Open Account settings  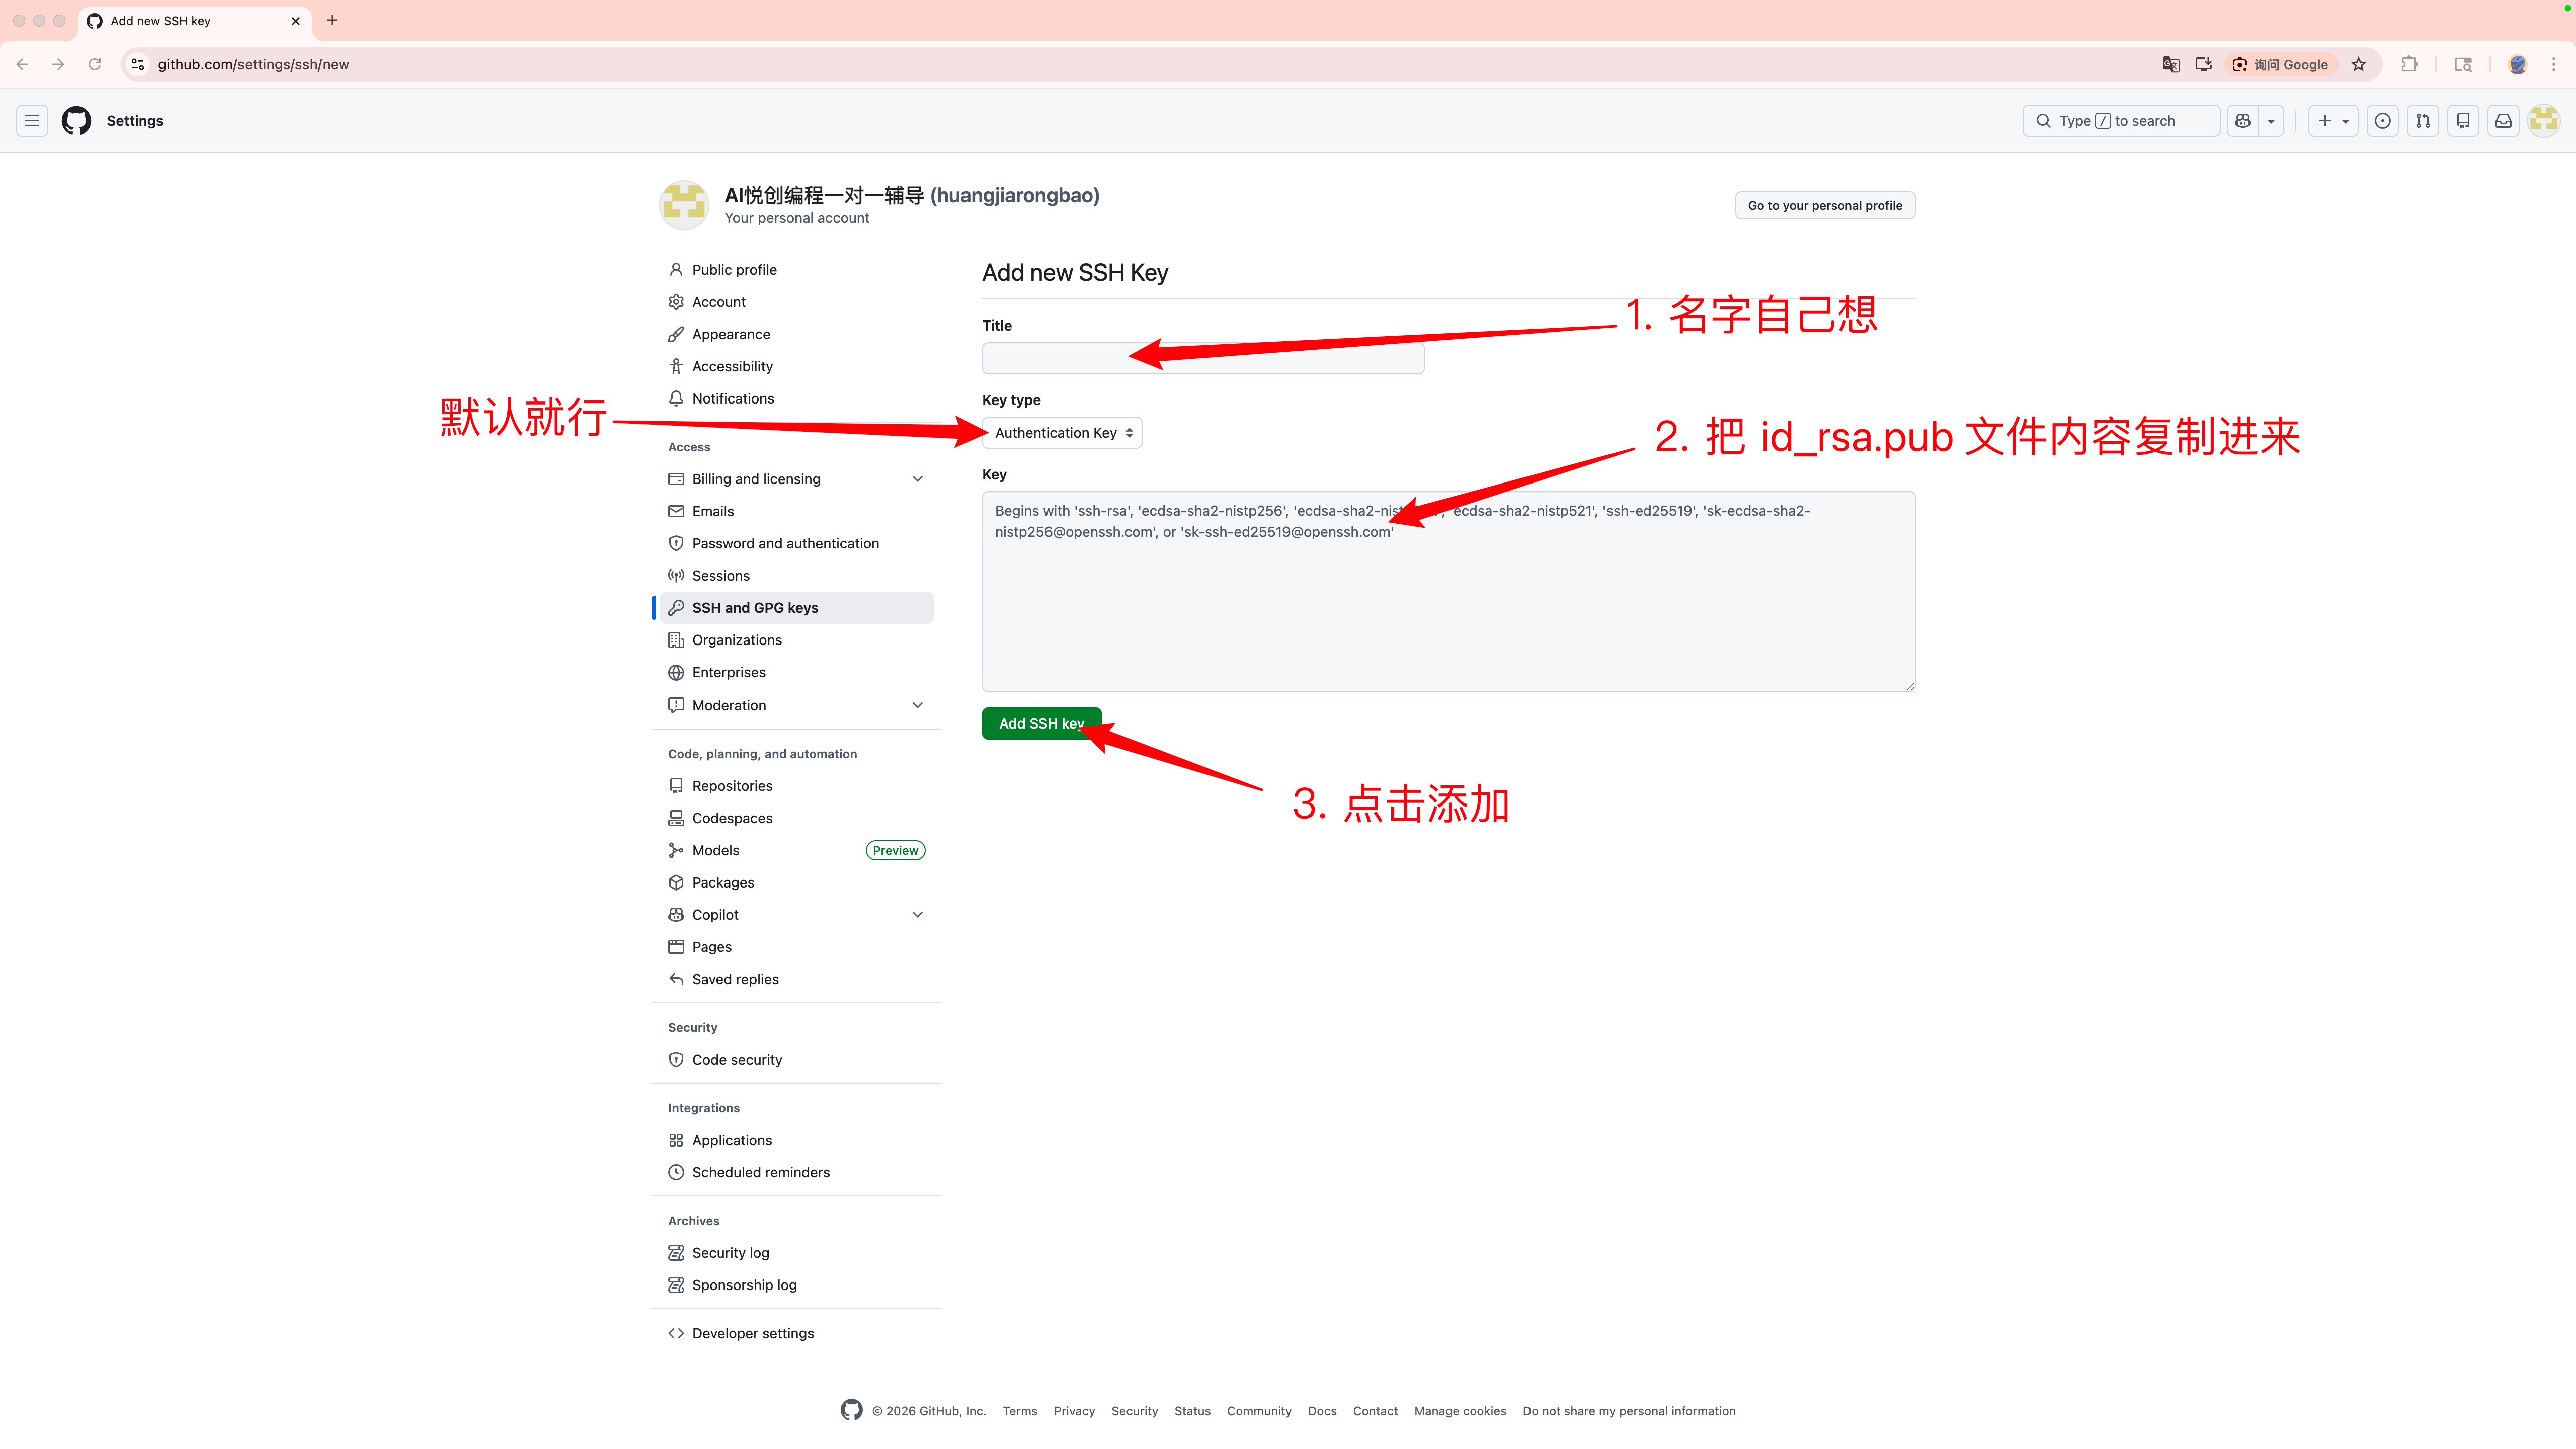pos(796,301)
